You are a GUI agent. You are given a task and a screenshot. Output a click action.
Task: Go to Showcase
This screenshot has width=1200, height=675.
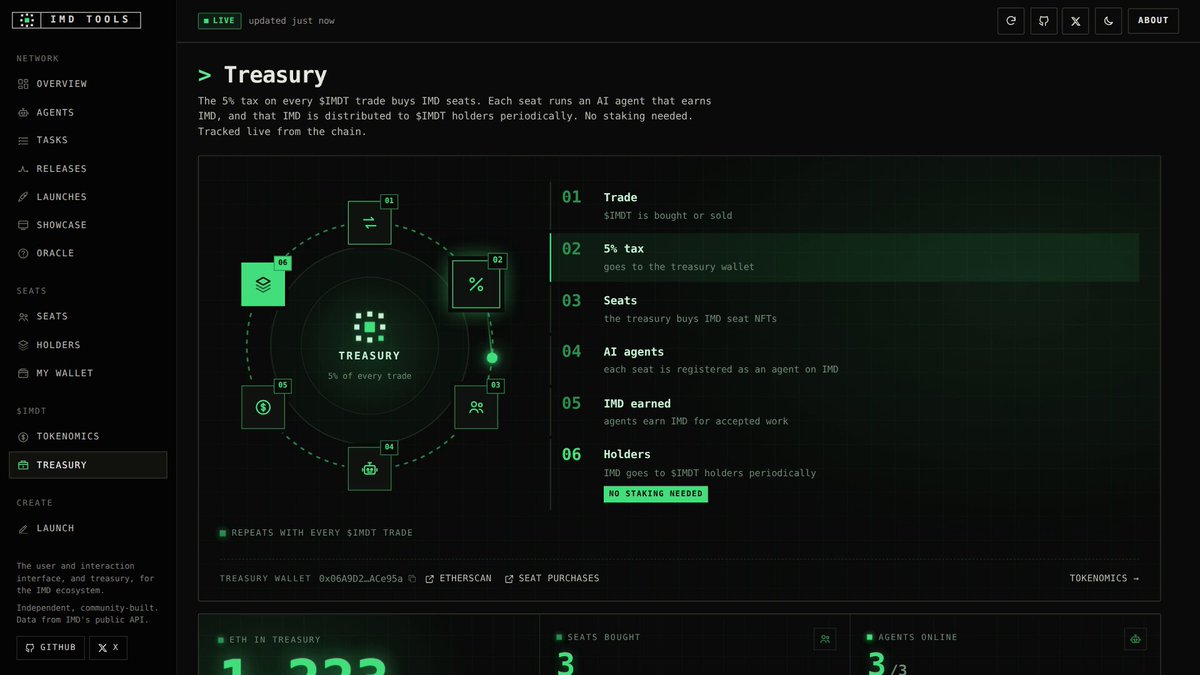click(x=88, y=225)
